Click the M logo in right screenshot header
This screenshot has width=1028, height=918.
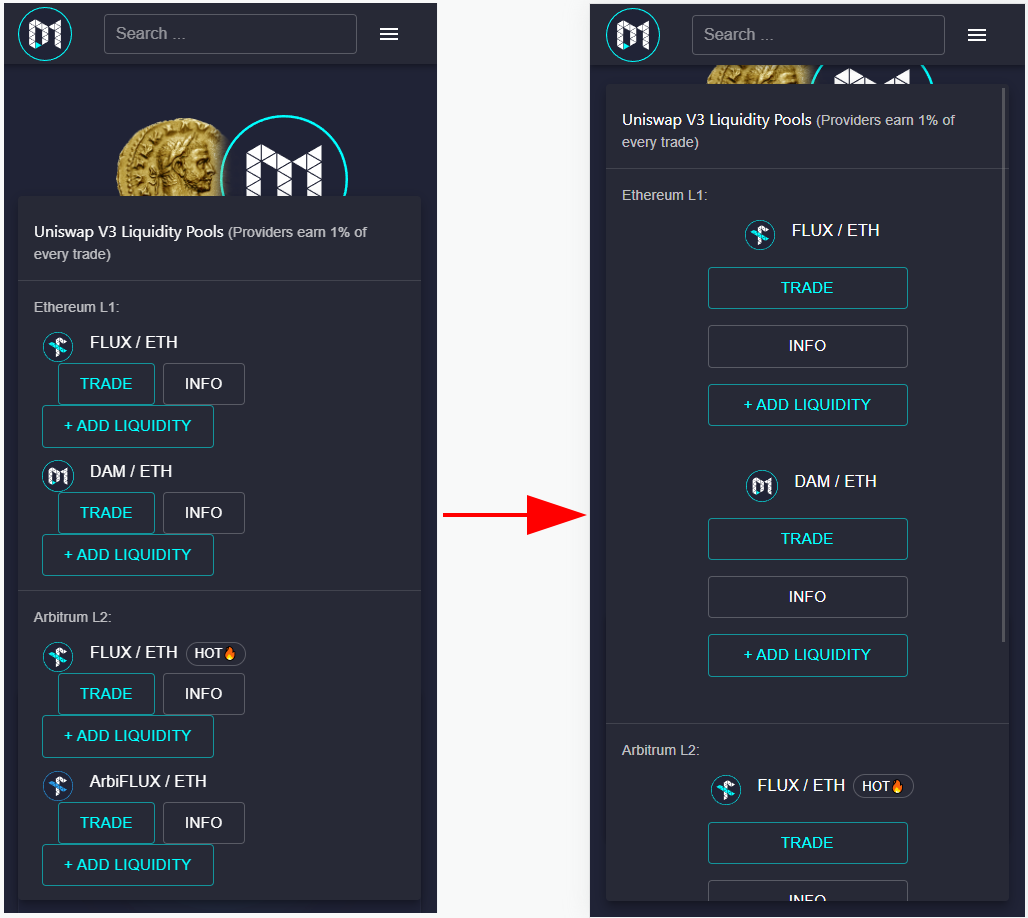coord(633,35)
